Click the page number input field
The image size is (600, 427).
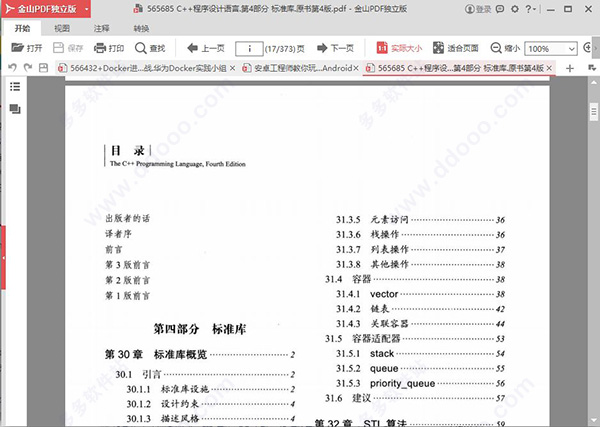coord(249,49)
